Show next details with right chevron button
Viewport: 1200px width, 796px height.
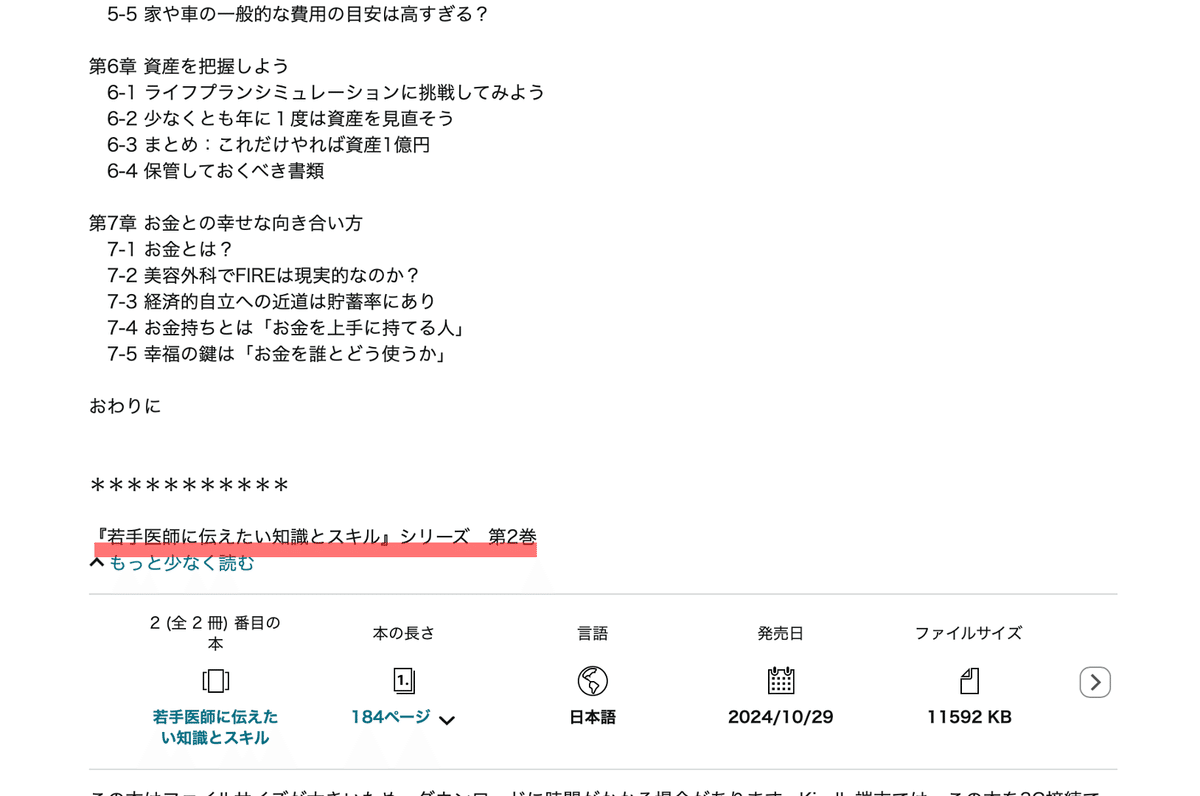click(x=1095, y=682)
